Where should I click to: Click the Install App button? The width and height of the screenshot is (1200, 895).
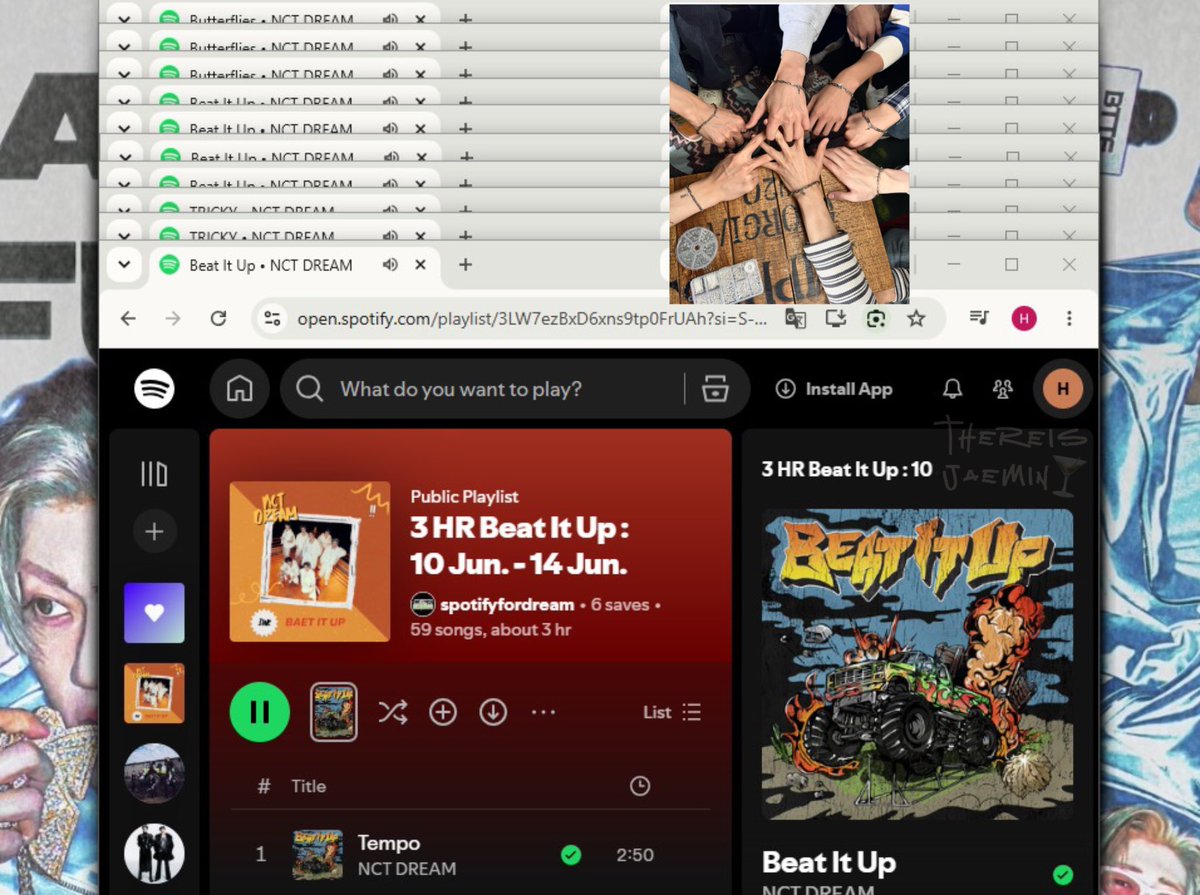tap(834, 389)
